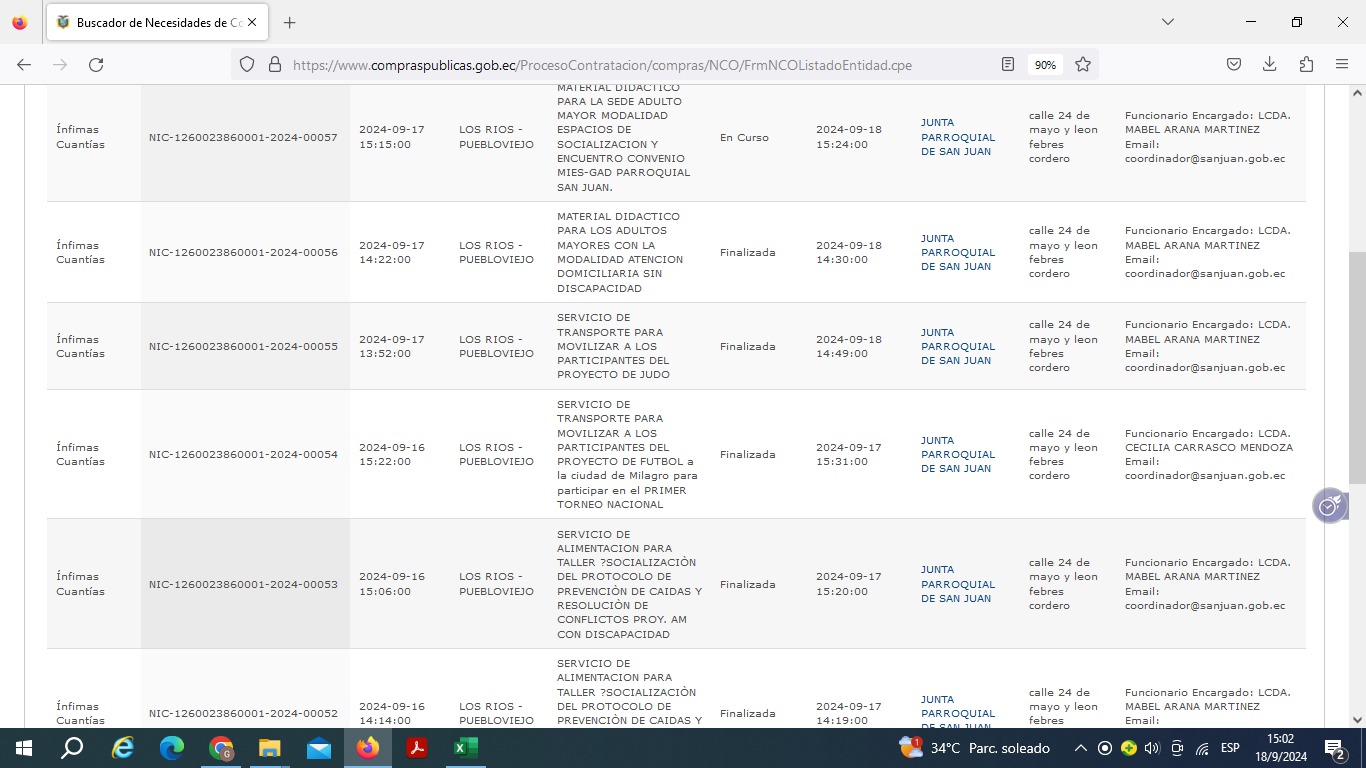Save page to Pocket
The height and width of the screenshot is (768, 1366).
[1234, 65]
